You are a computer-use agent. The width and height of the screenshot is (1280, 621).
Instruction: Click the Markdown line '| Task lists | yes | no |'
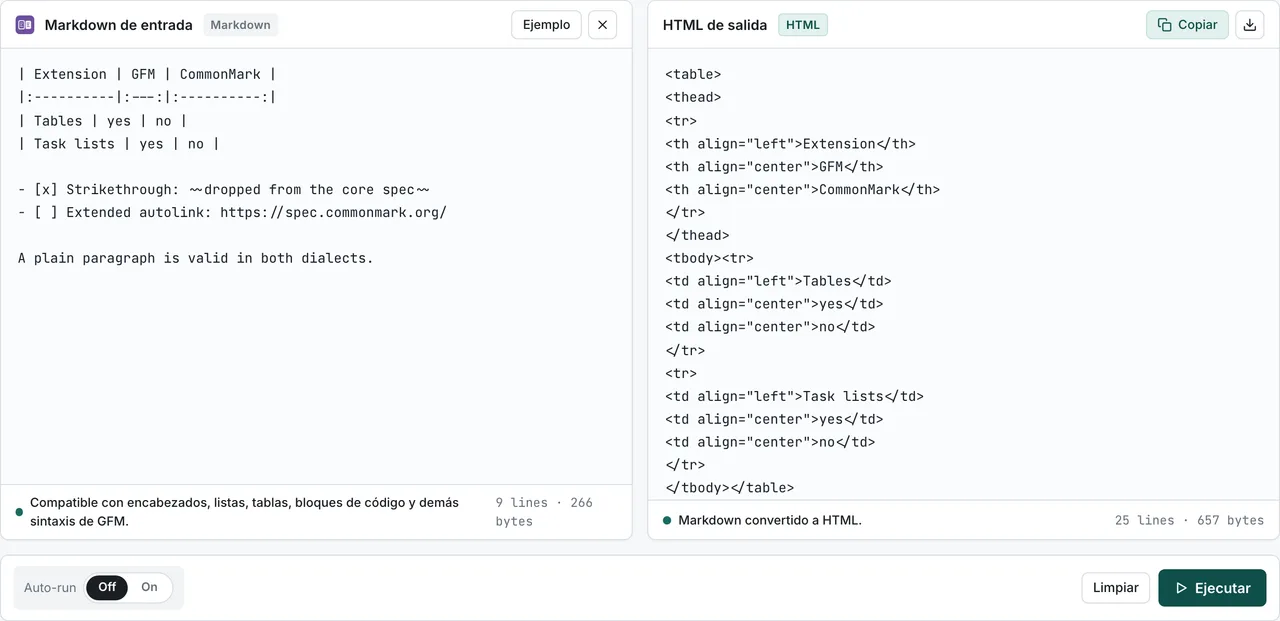pyautogui.click(x=118, y=143)
